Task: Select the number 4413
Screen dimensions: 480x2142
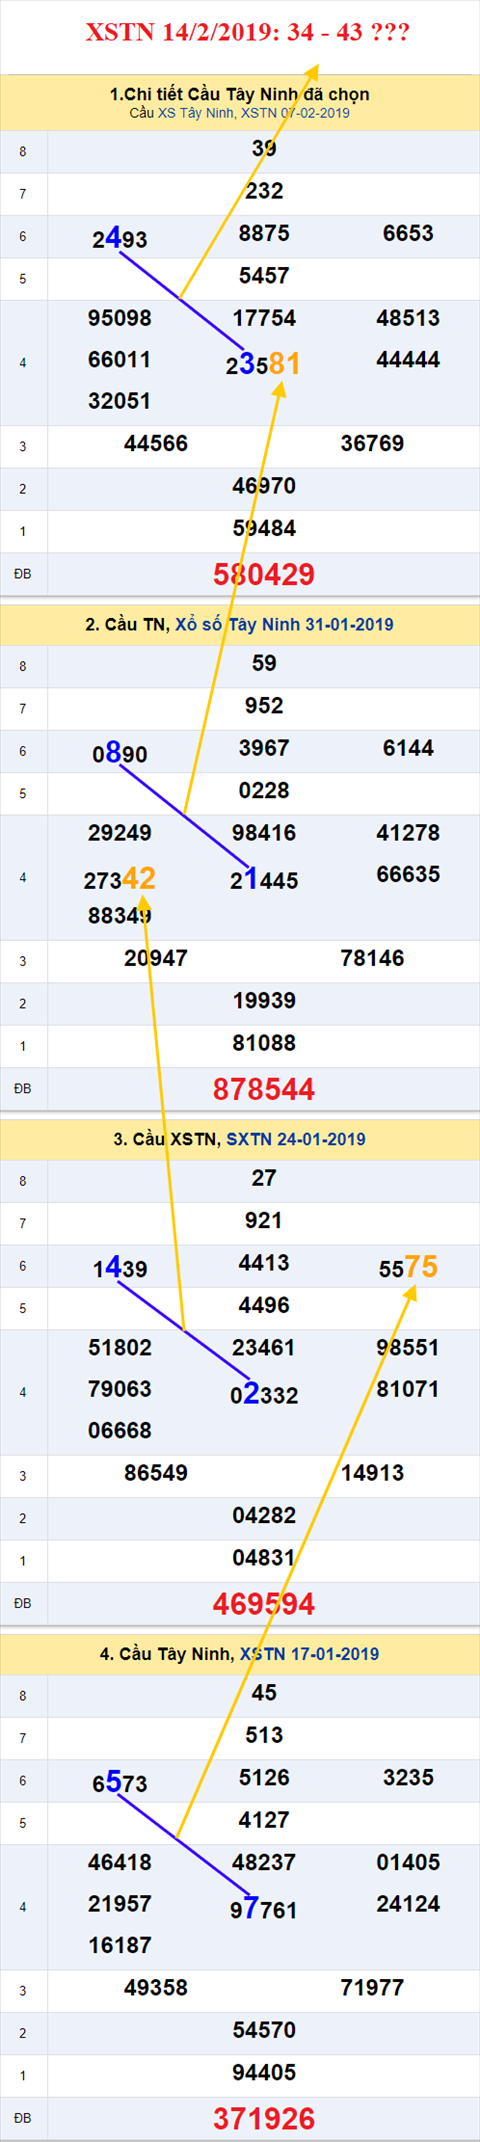Action: [264, 1263]
